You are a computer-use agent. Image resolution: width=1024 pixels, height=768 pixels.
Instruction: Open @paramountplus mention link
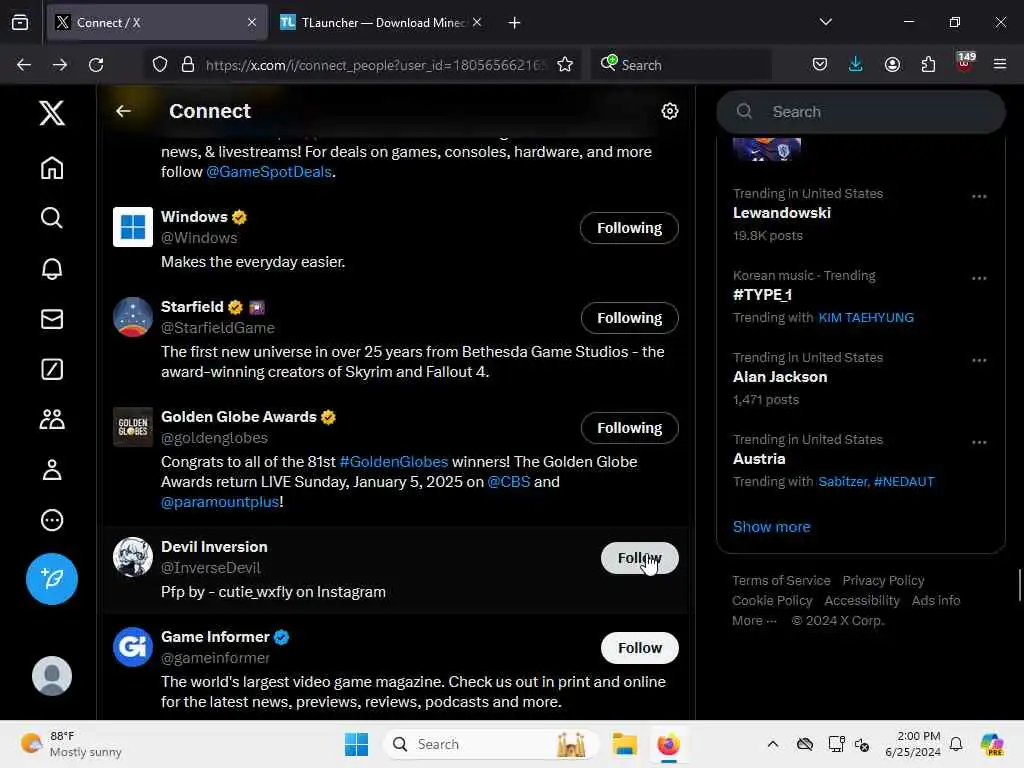tap(220, 502)
